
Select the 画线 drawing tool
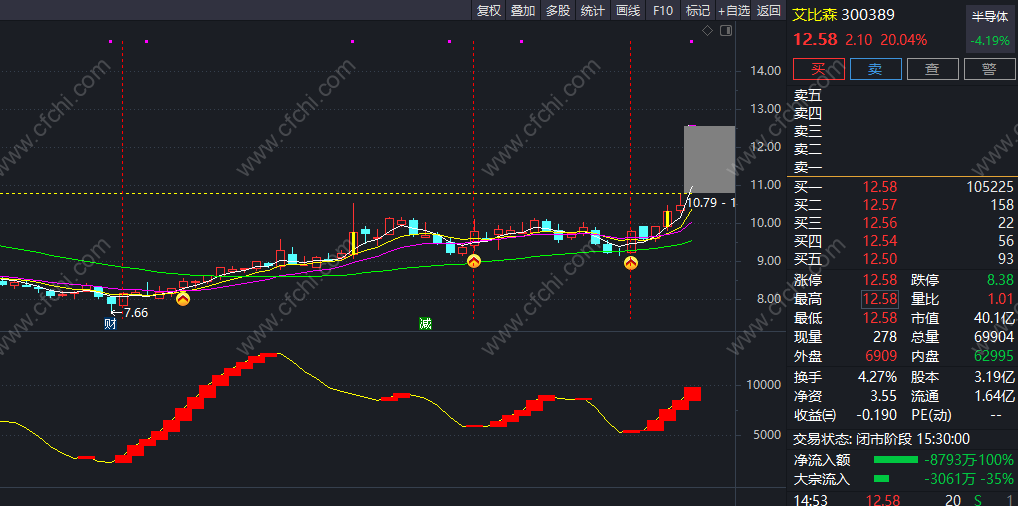coord(628,10)
